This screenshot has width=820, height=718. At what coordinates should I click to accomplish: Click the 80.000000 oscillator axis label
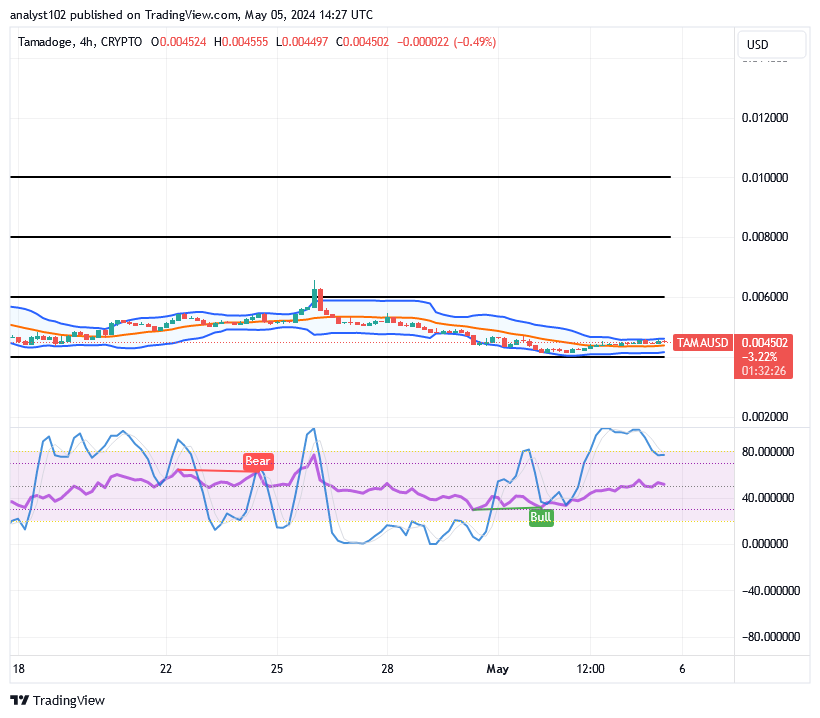[x=768, y=452]
